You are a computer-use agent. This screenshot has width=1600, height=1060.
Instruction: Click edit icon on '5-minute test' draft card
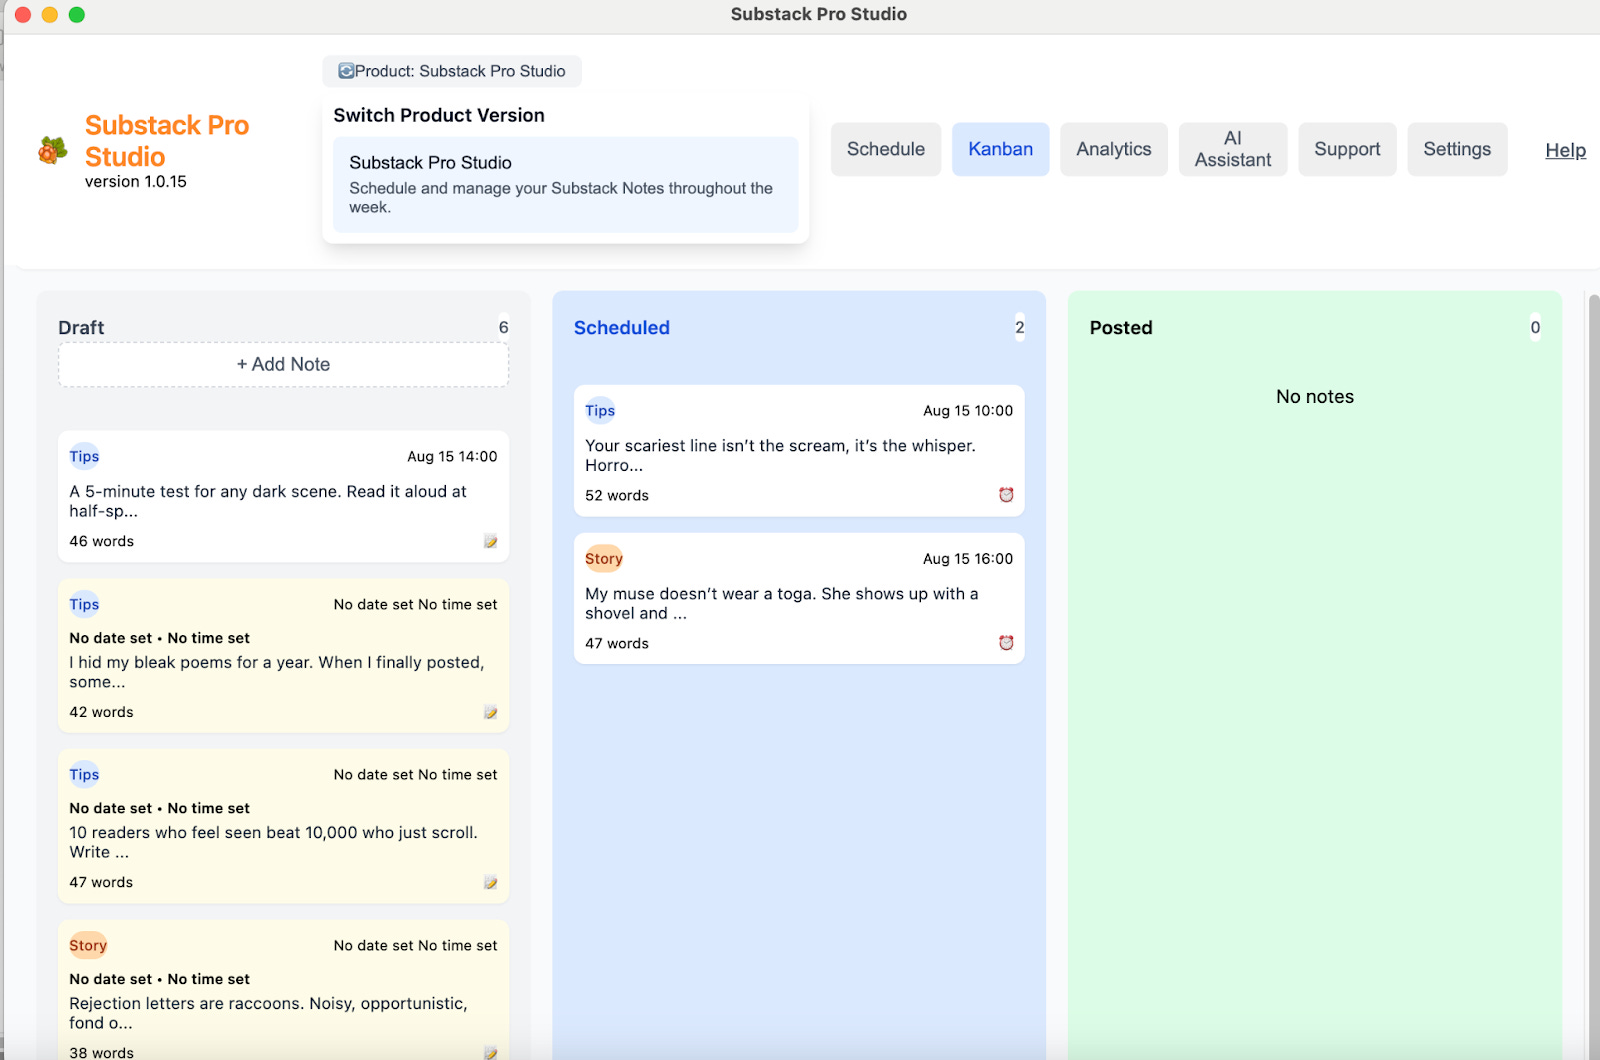pos(490,541)
